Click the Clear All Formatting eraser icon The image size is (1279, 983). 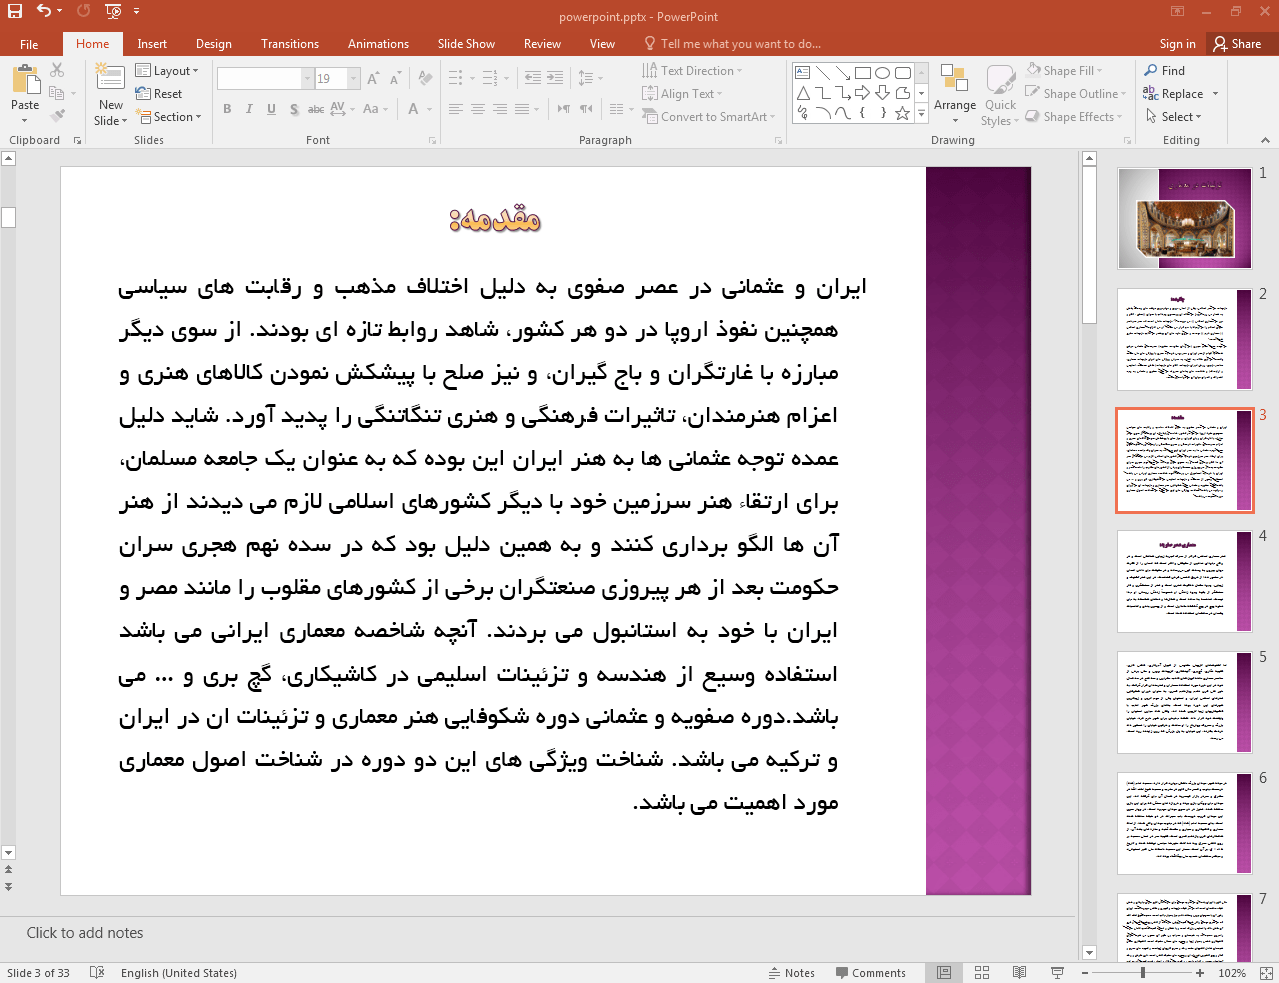[x=425, y=78]
